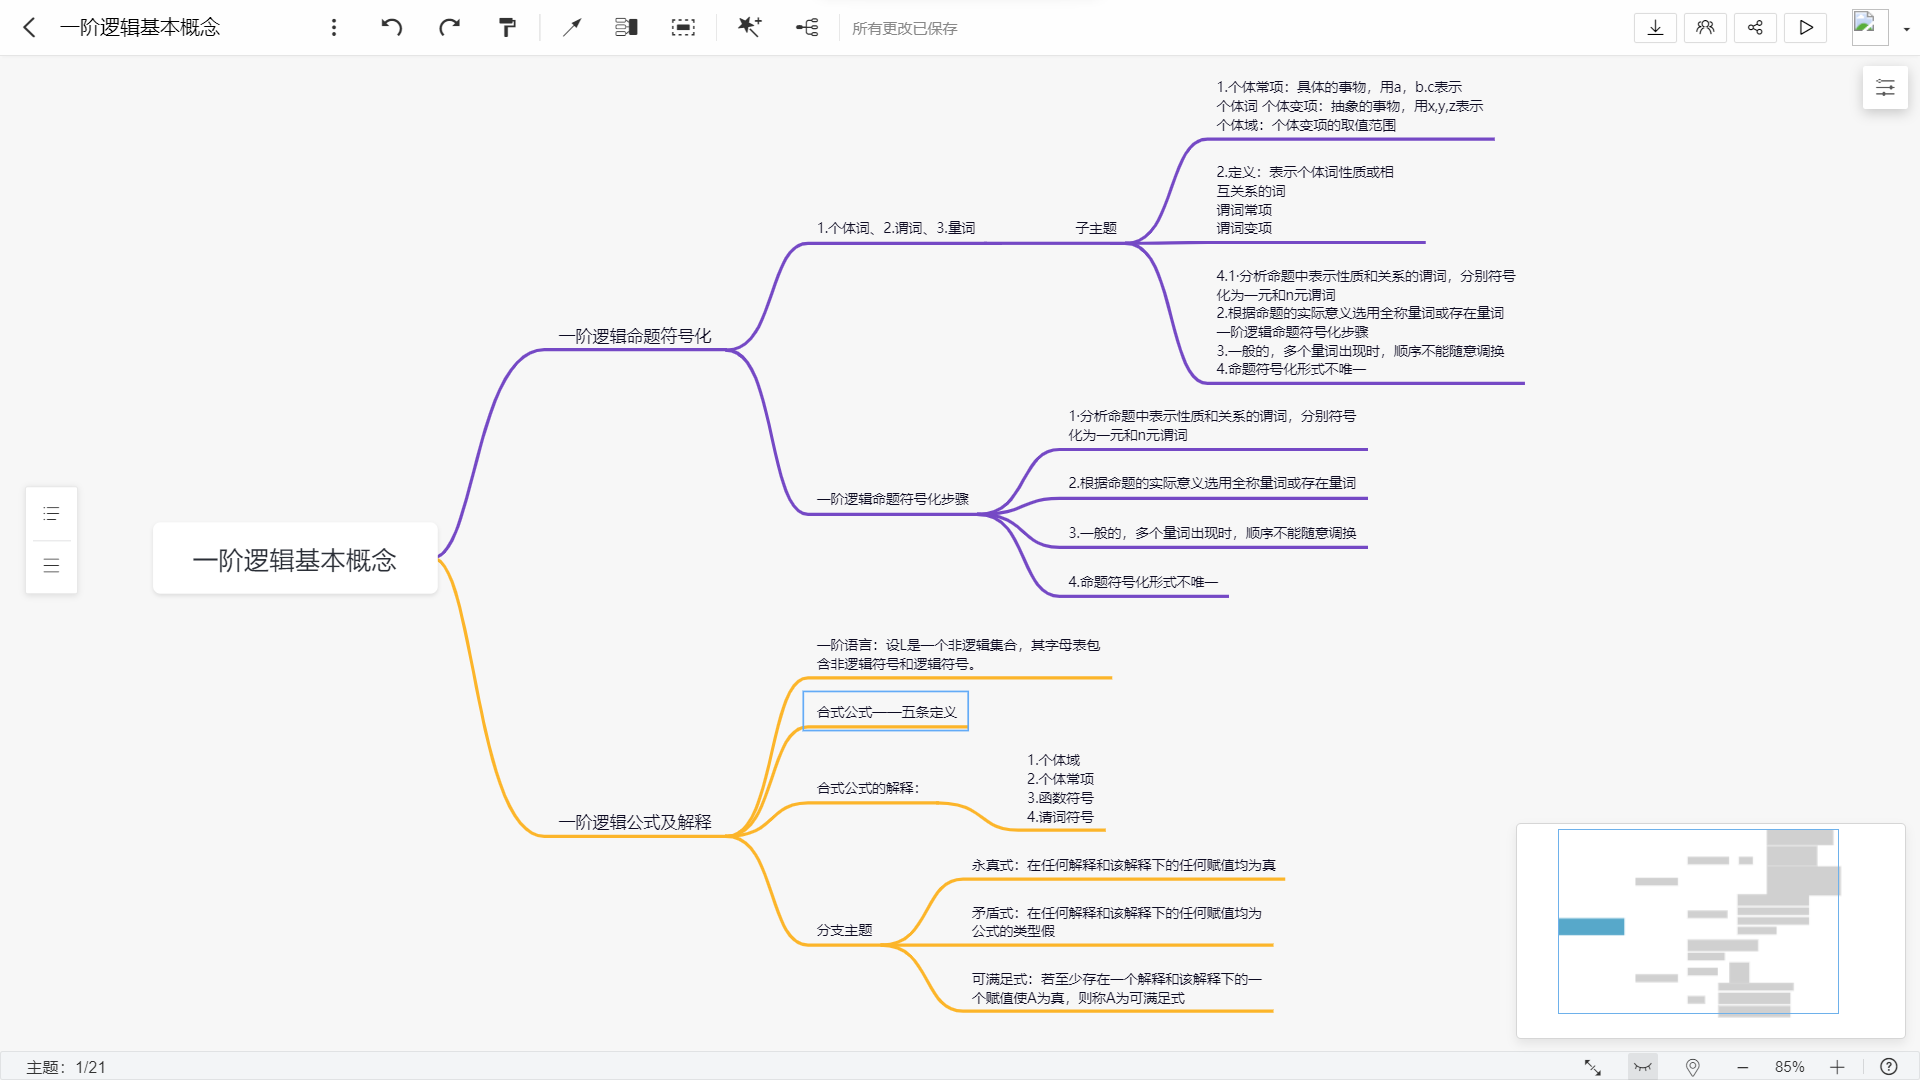Open the three-dot more options menu
The image size is (1920, 1080).
point(334,27)
